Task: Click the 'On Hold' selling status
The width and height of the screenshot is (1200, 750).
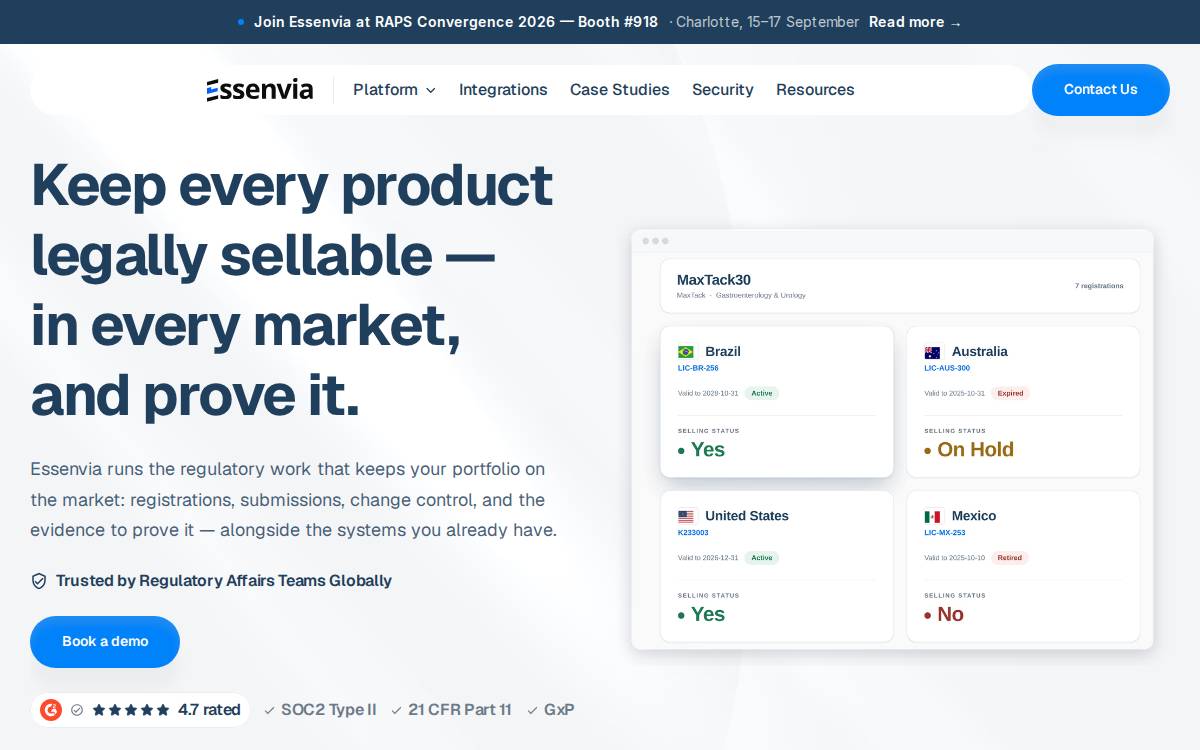Action: point(969,450)
